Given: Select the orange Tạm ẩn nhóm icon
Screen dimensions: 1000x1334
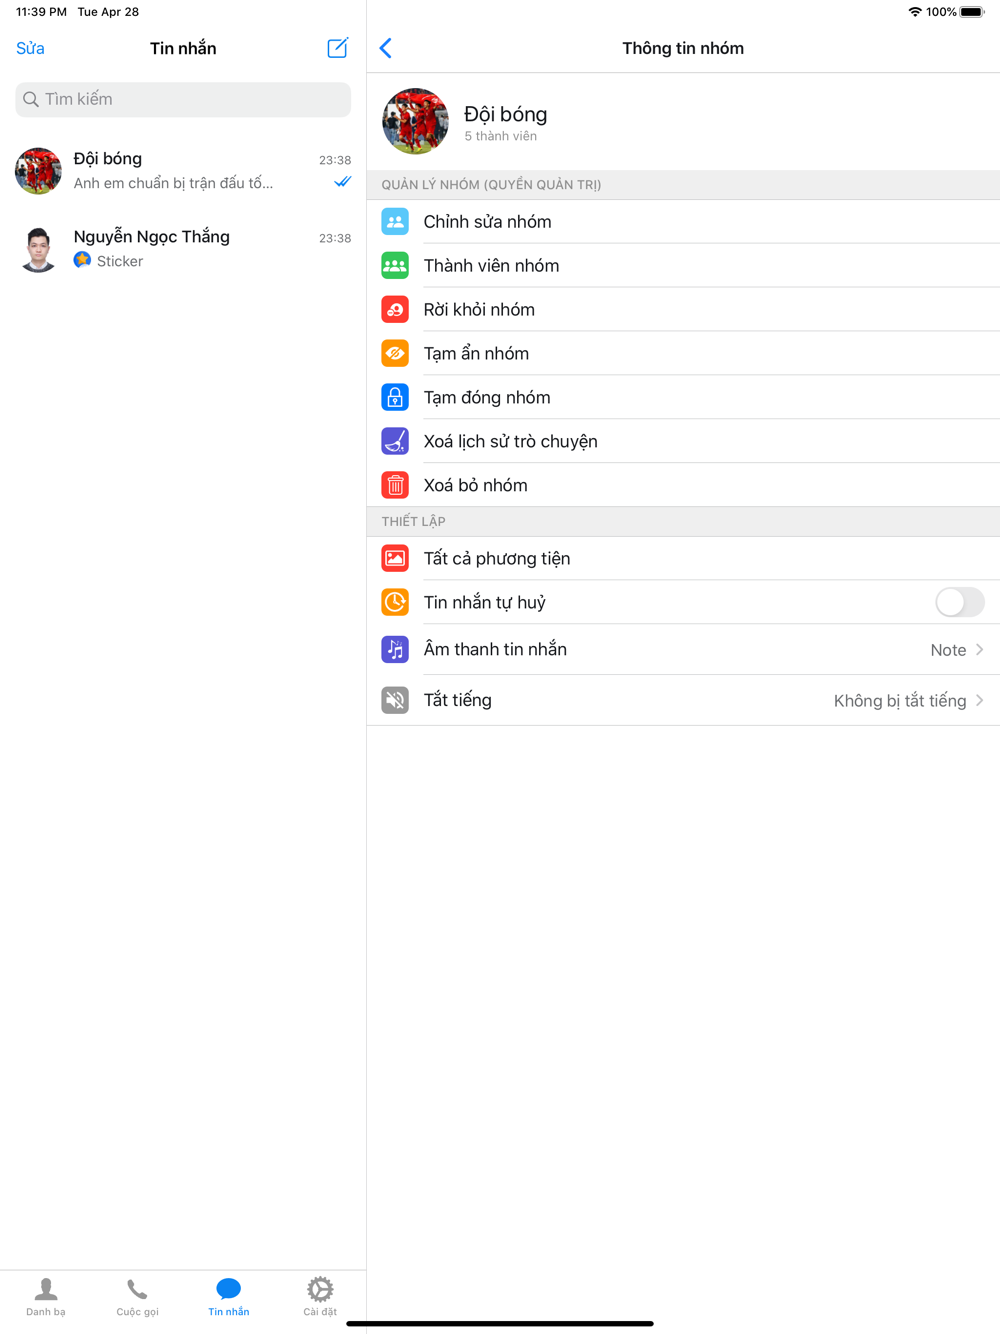Looking at the screenshot, I should click(395, 354).
